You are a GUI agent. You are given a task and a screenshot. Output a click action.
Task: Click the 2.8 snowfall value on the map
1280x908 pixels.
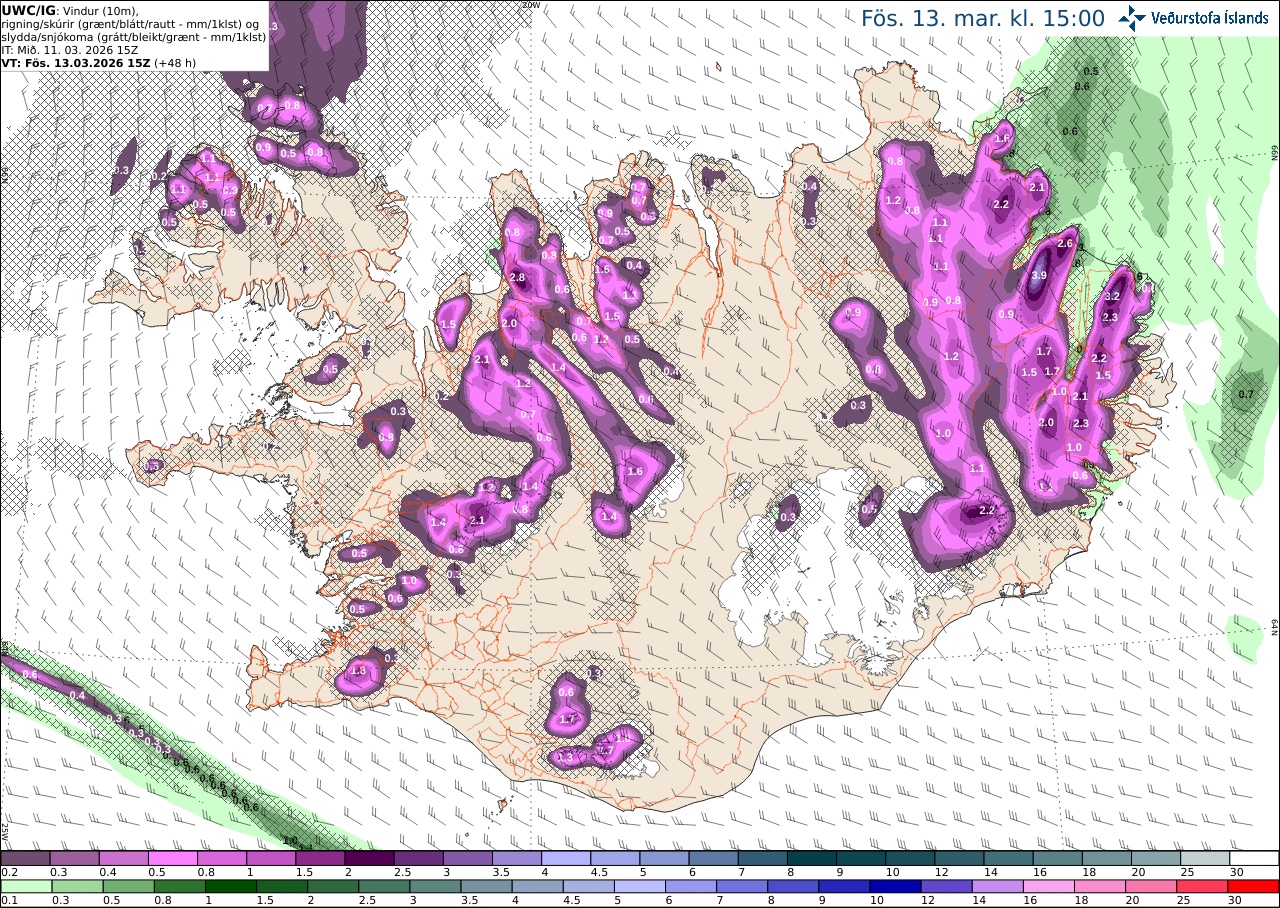pyautogui.click(x=517, y=277)
